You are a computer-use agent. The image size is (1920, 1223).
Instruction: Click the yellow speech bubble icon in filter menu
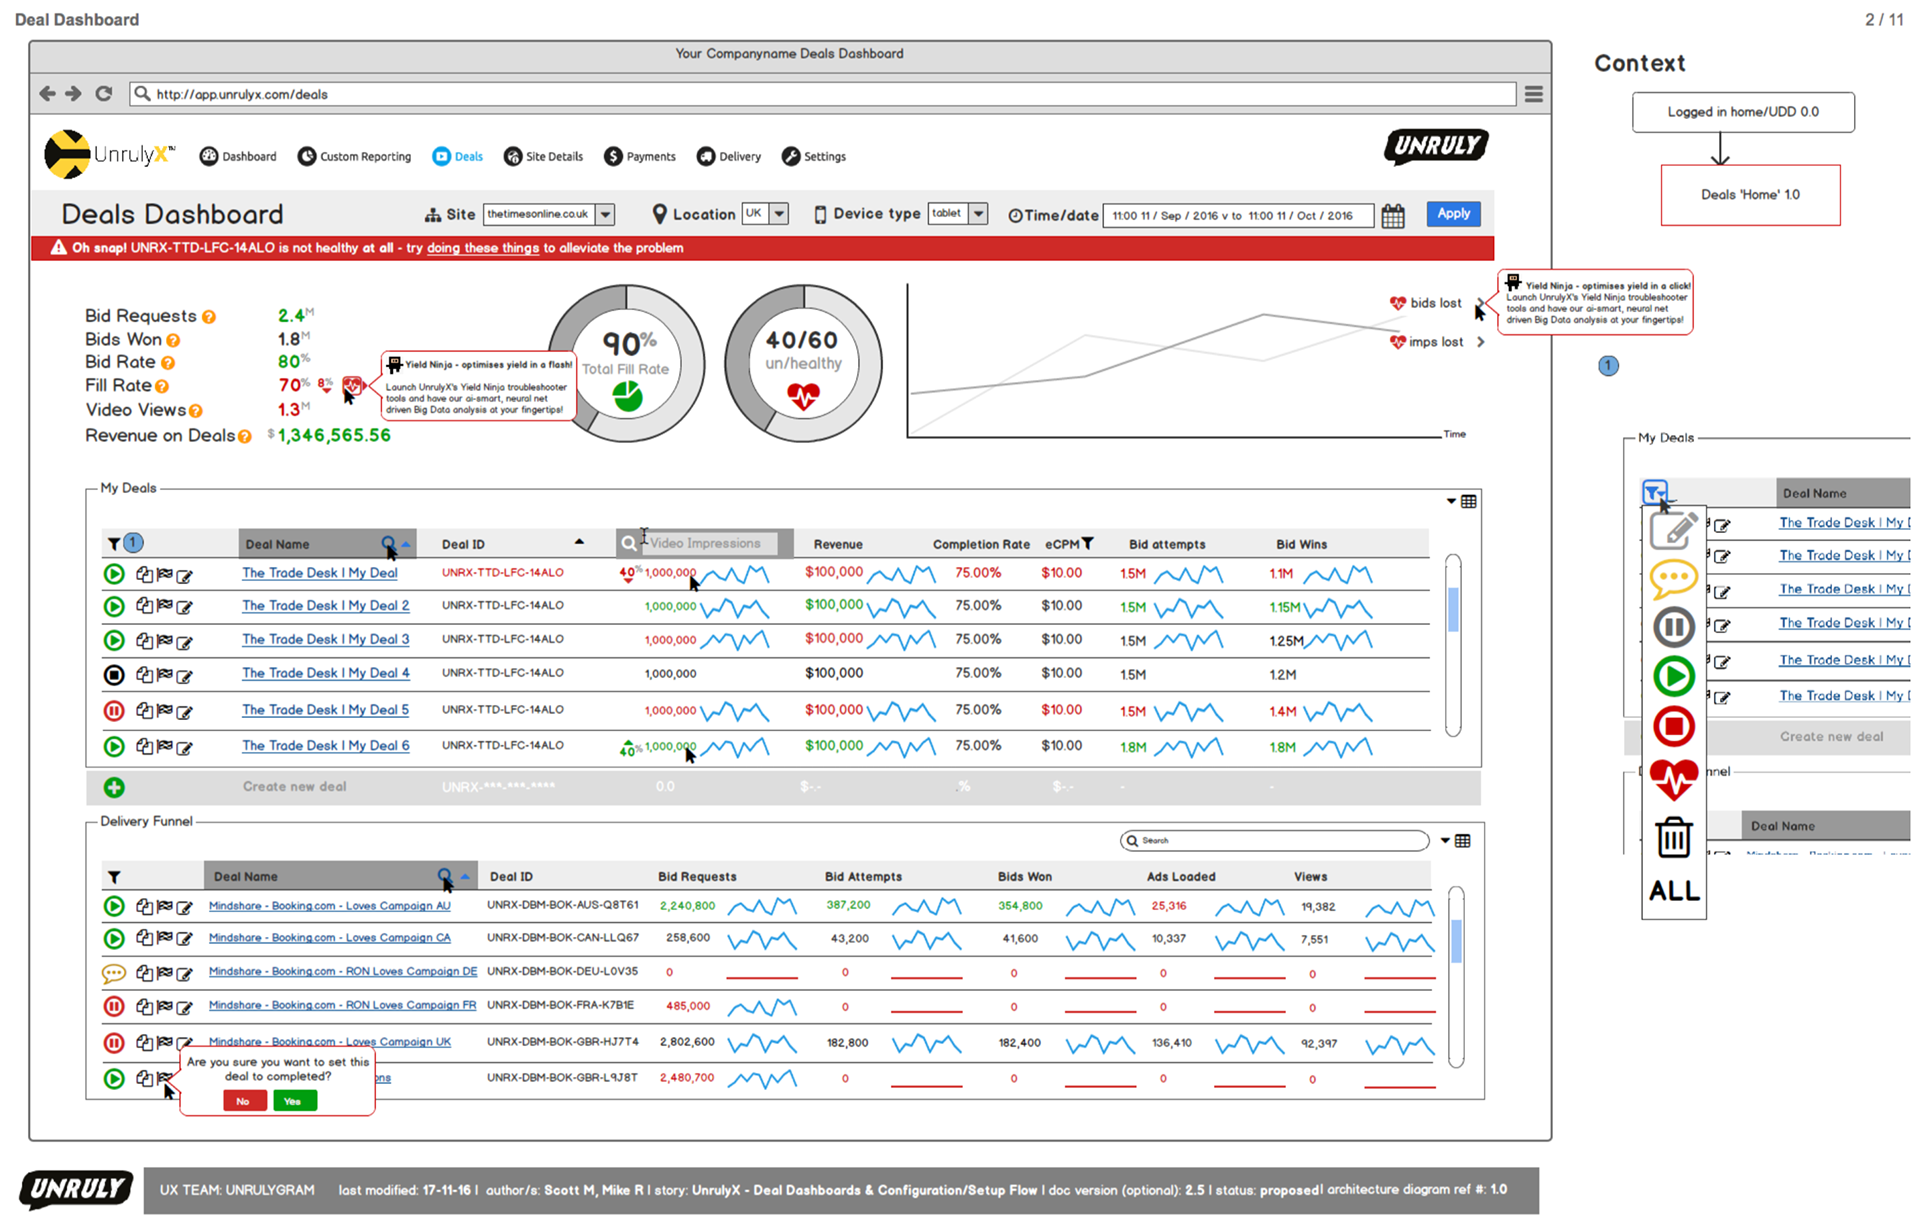[x=1673, y=578]
